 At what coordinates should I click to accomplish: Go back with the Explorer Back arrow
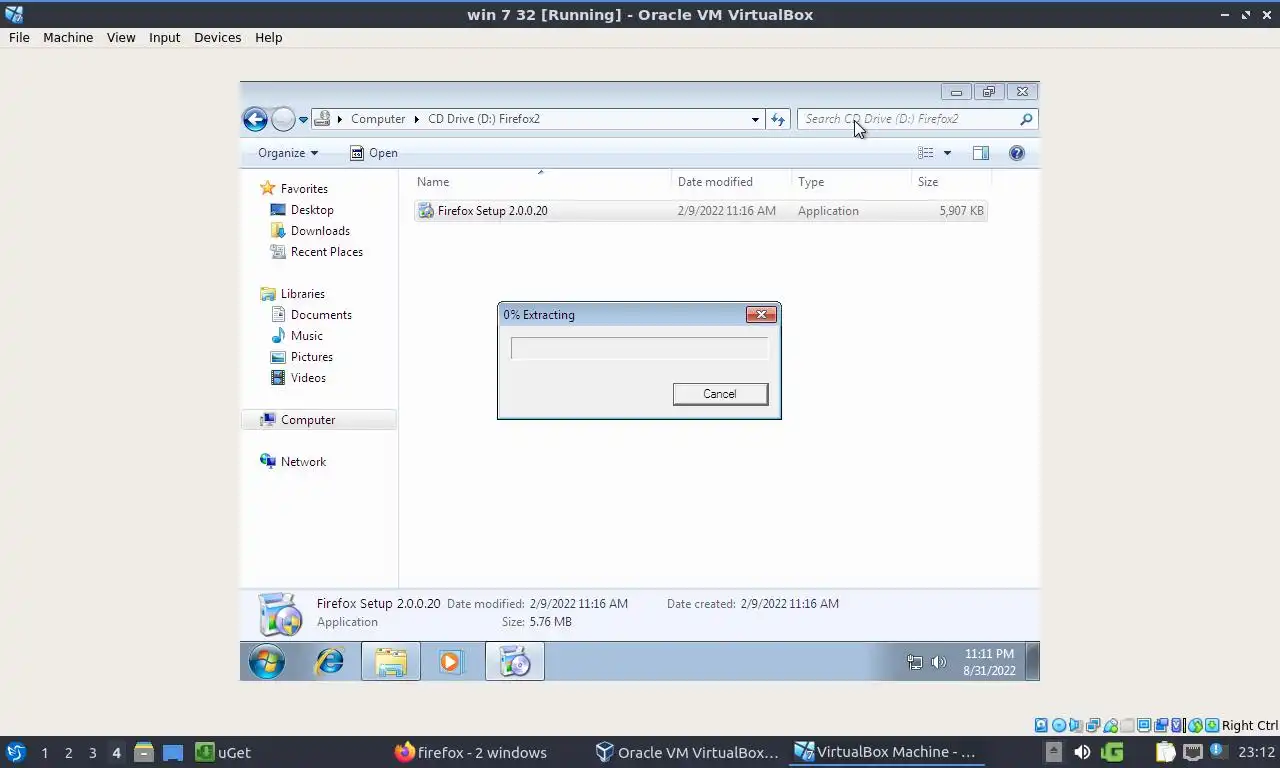pos(255,119)
